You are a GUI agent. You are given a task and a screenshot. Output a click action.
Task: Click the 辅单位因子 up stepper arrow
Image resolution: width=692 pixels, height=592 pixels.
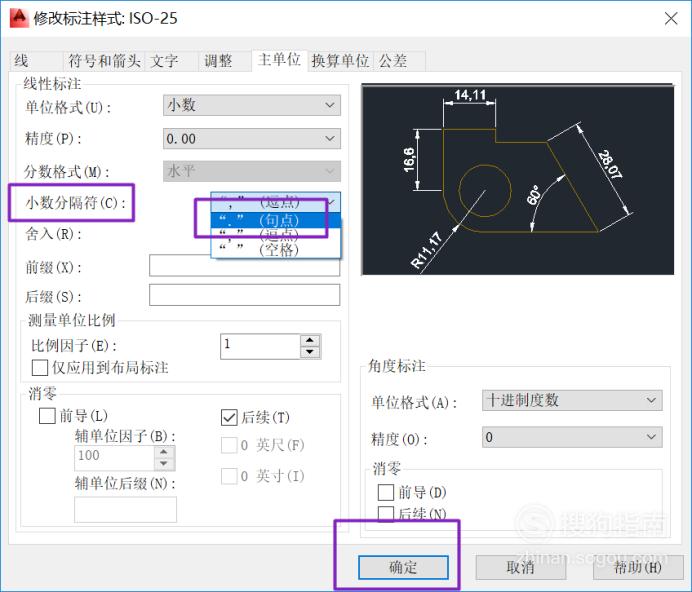tap(164, 452)
